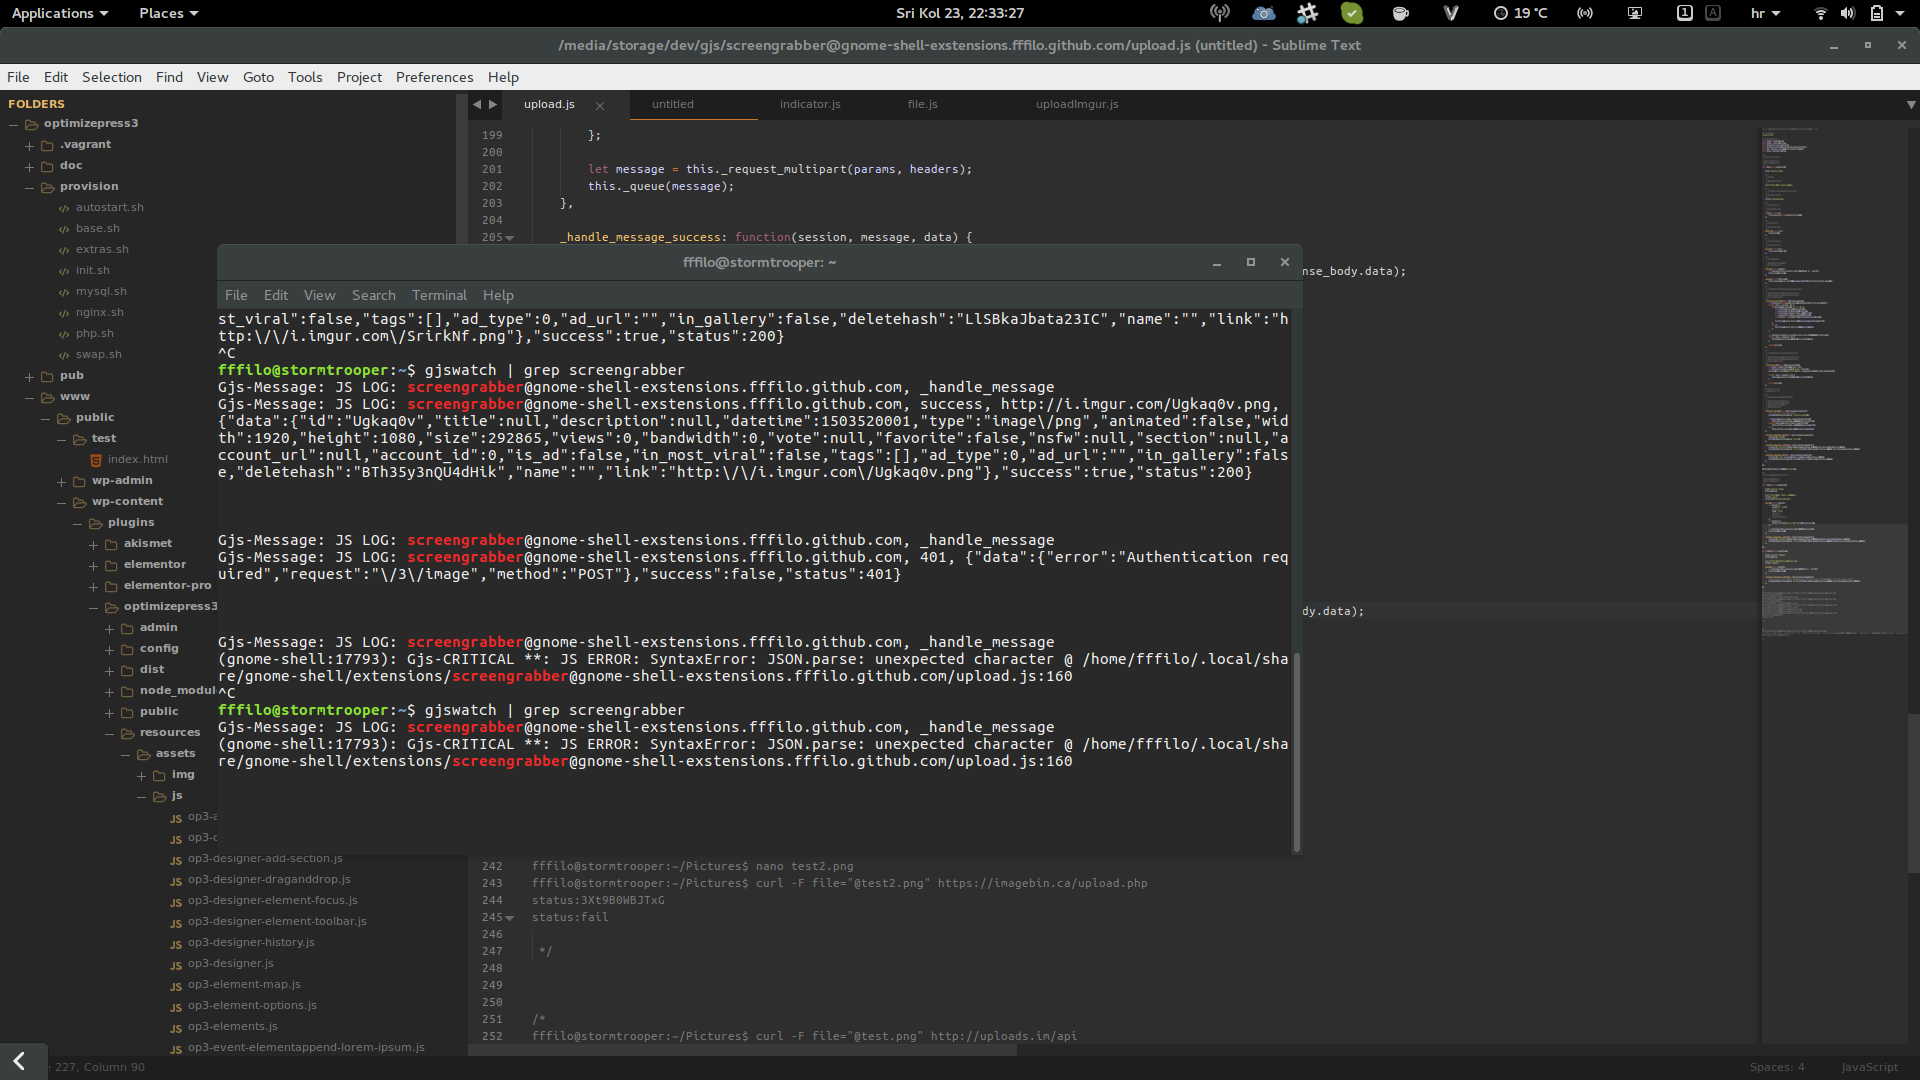Toggle fold arrow at line 245

[510, 918]
